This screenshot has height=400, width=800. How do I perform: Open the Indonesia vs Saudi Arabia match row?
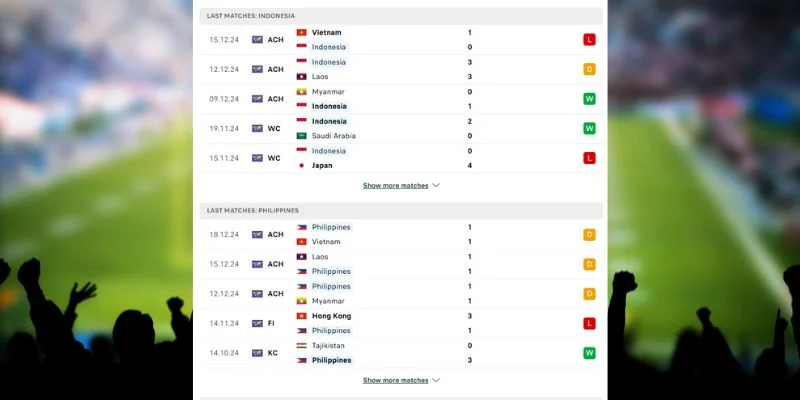tap(400, 128)
